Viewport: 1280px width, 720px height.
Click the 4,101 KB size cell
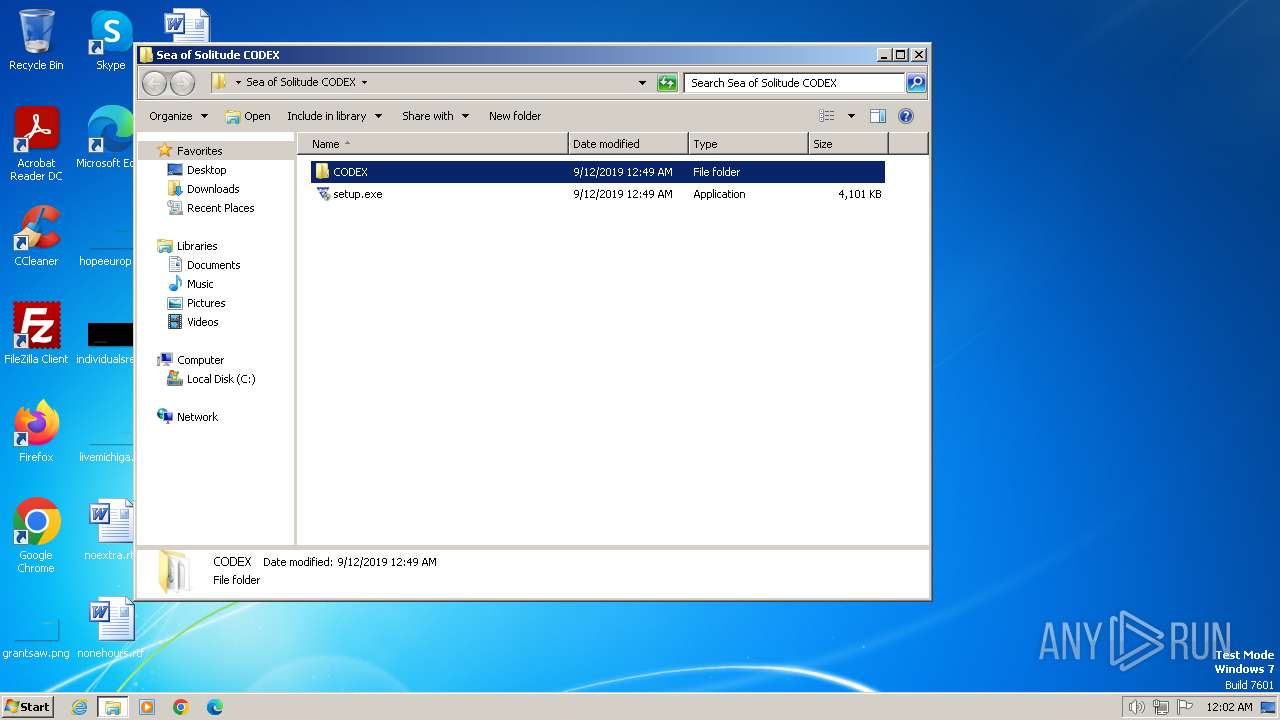[x=859, y=194]
